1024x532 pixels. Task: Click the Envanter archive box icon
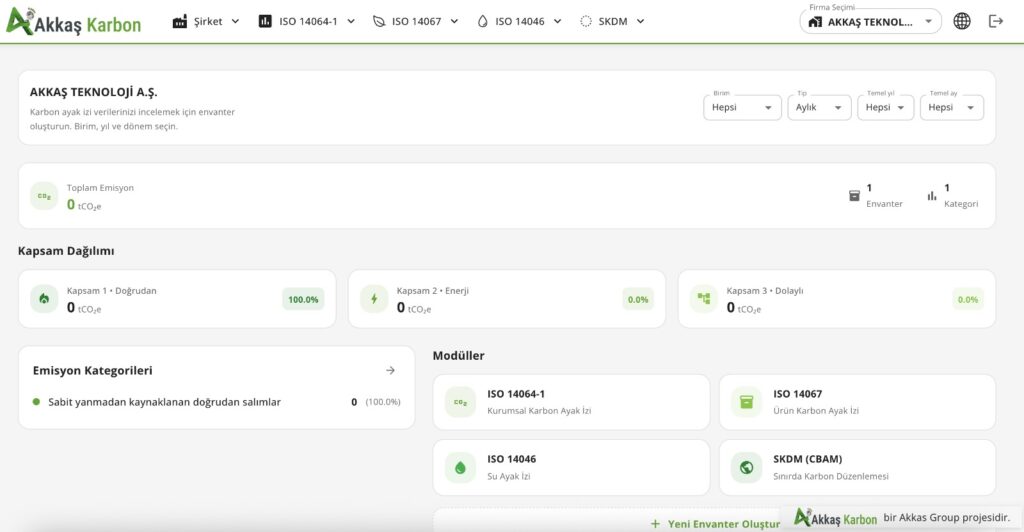[x=854, y=196]
